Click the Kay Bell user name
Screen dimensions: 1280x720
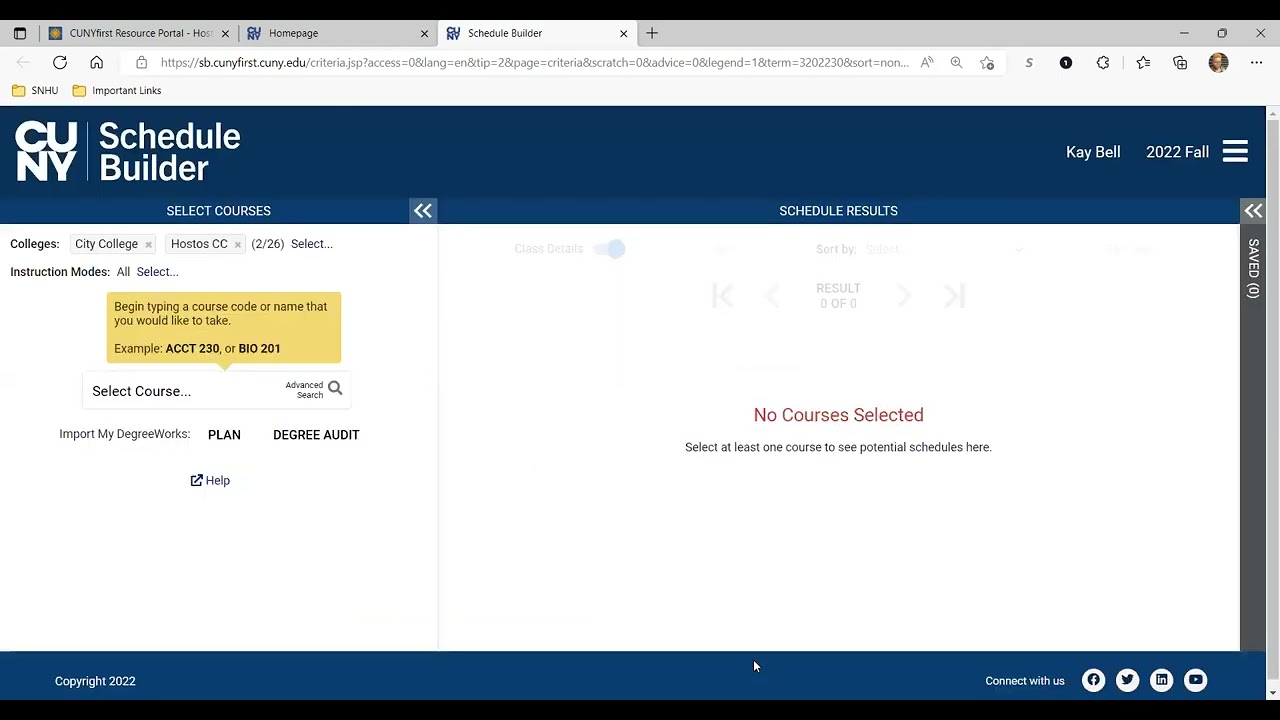[1093, 152]
